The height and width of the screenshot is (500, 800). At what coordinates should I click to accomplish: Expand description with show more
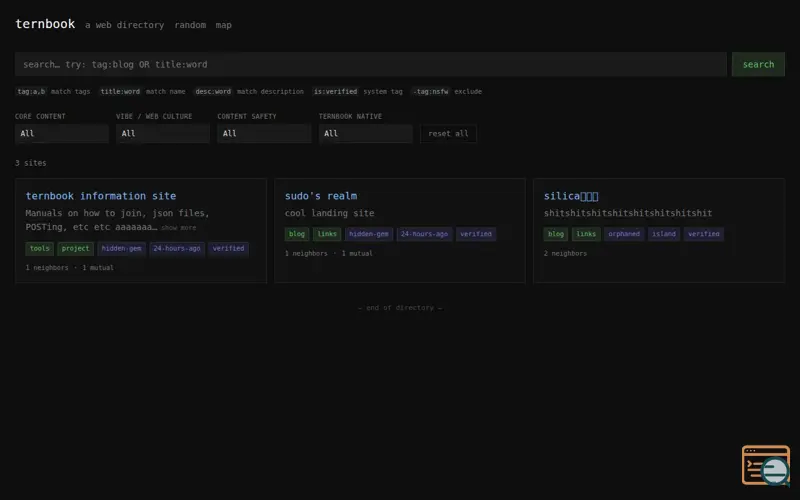point(179,228)
